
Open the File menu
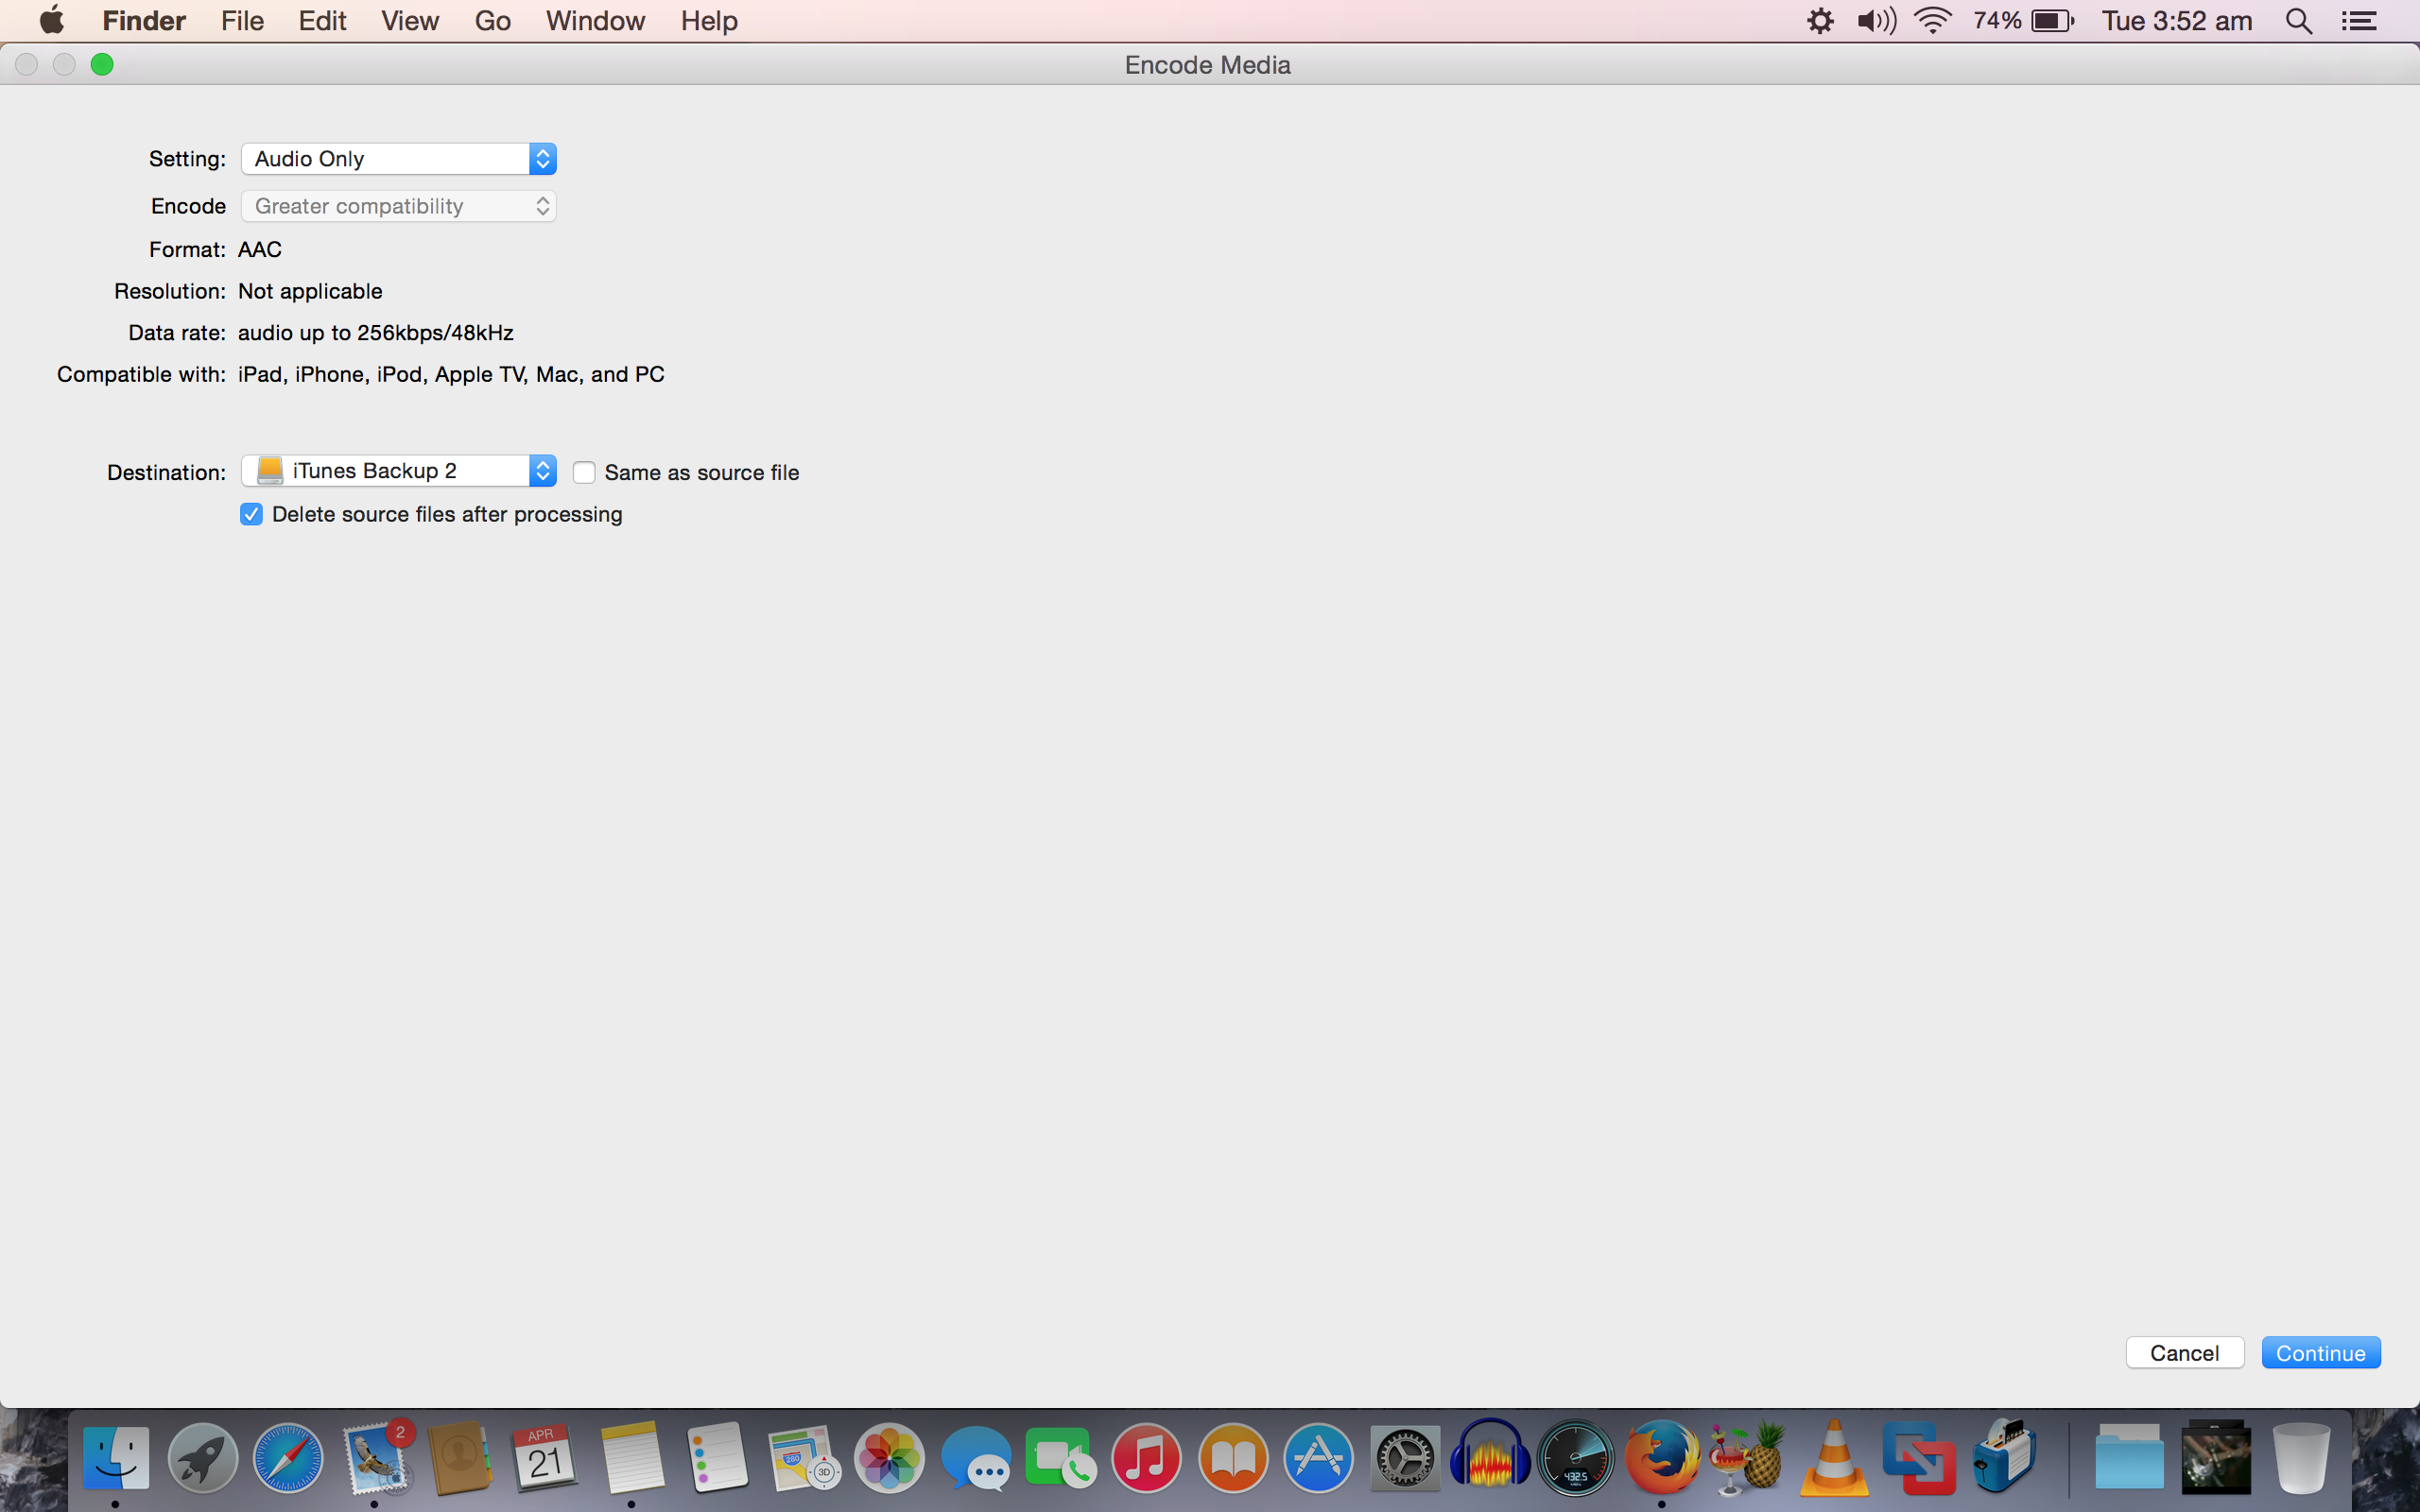242,21
